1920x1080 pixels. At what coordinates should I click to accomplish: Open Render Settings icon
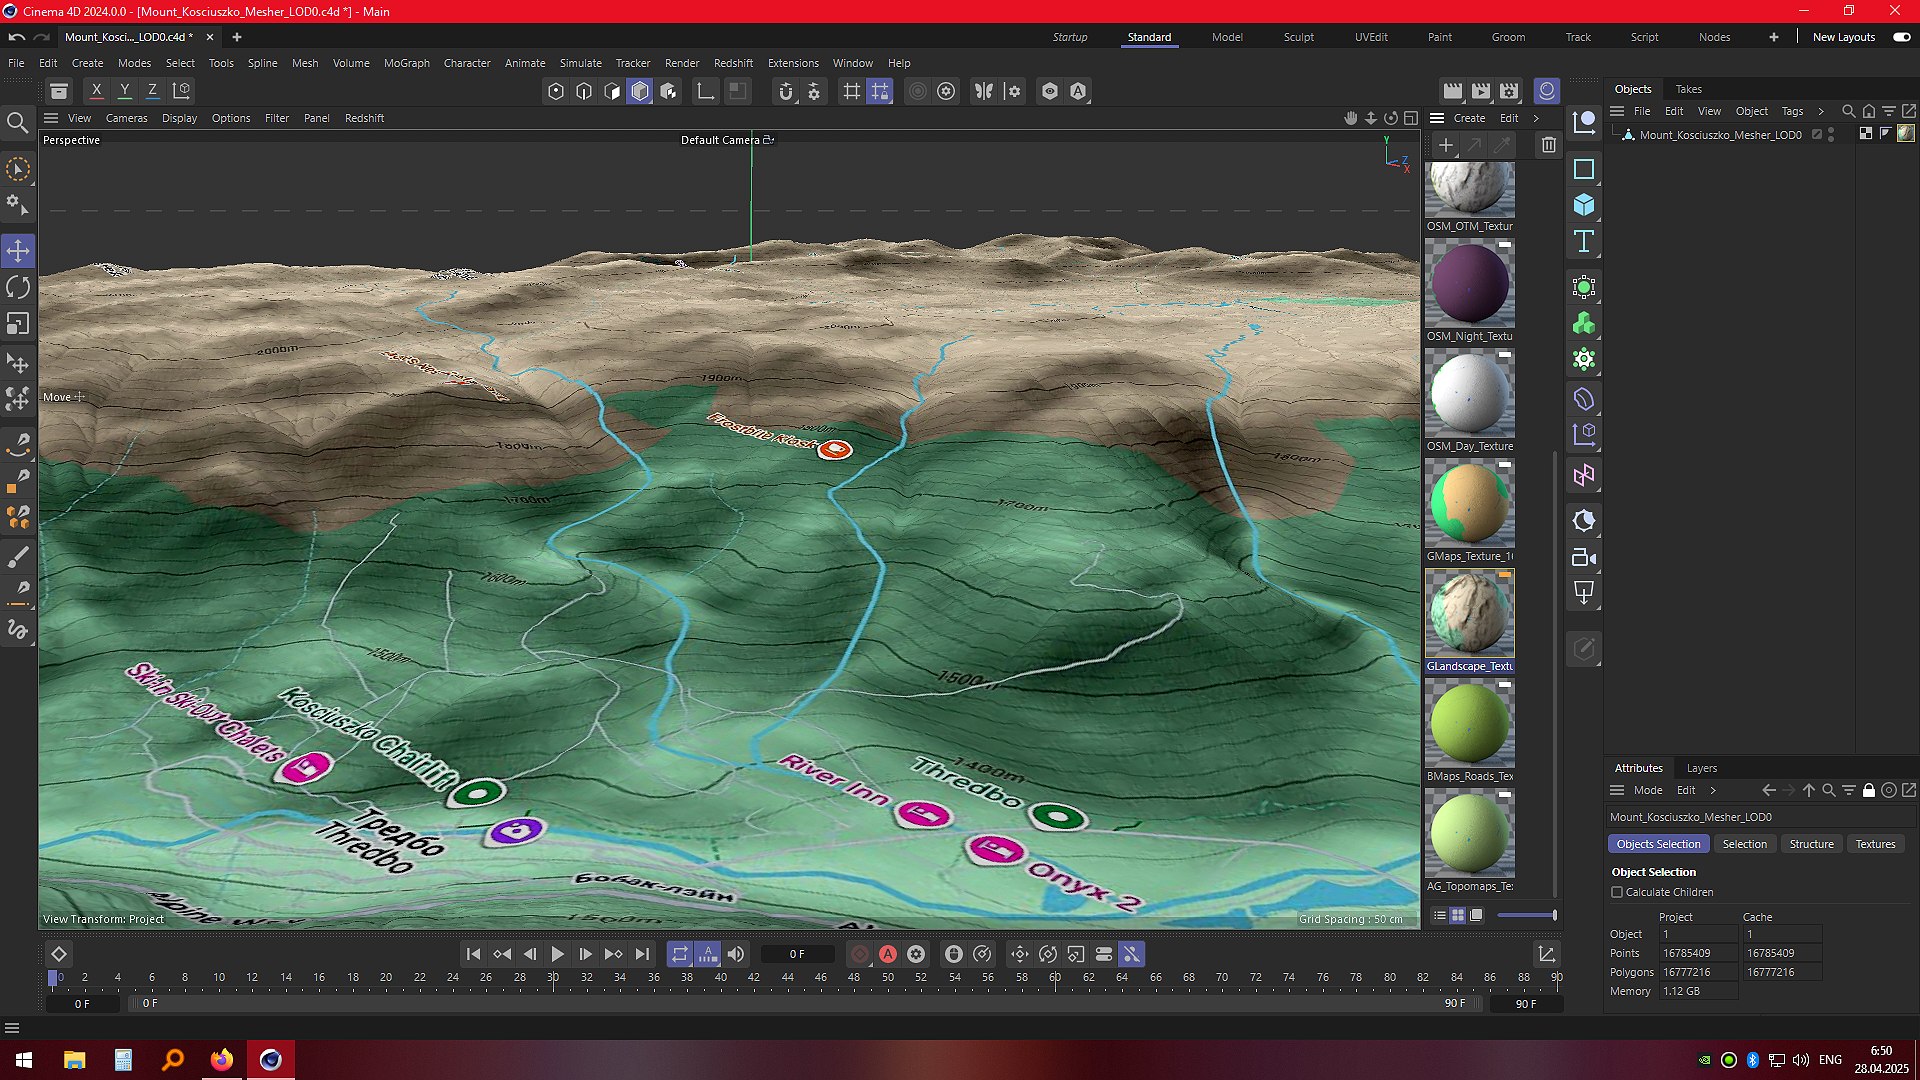[1510, 91]
